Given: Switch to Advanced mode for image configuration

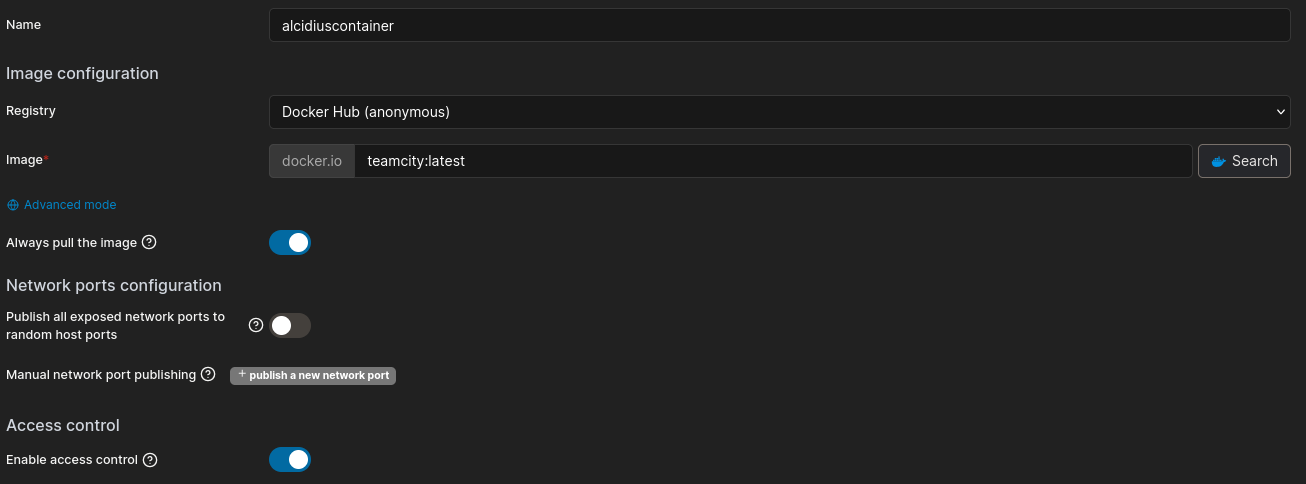Looking at the screenshot, I should click(x=70, y=205).
